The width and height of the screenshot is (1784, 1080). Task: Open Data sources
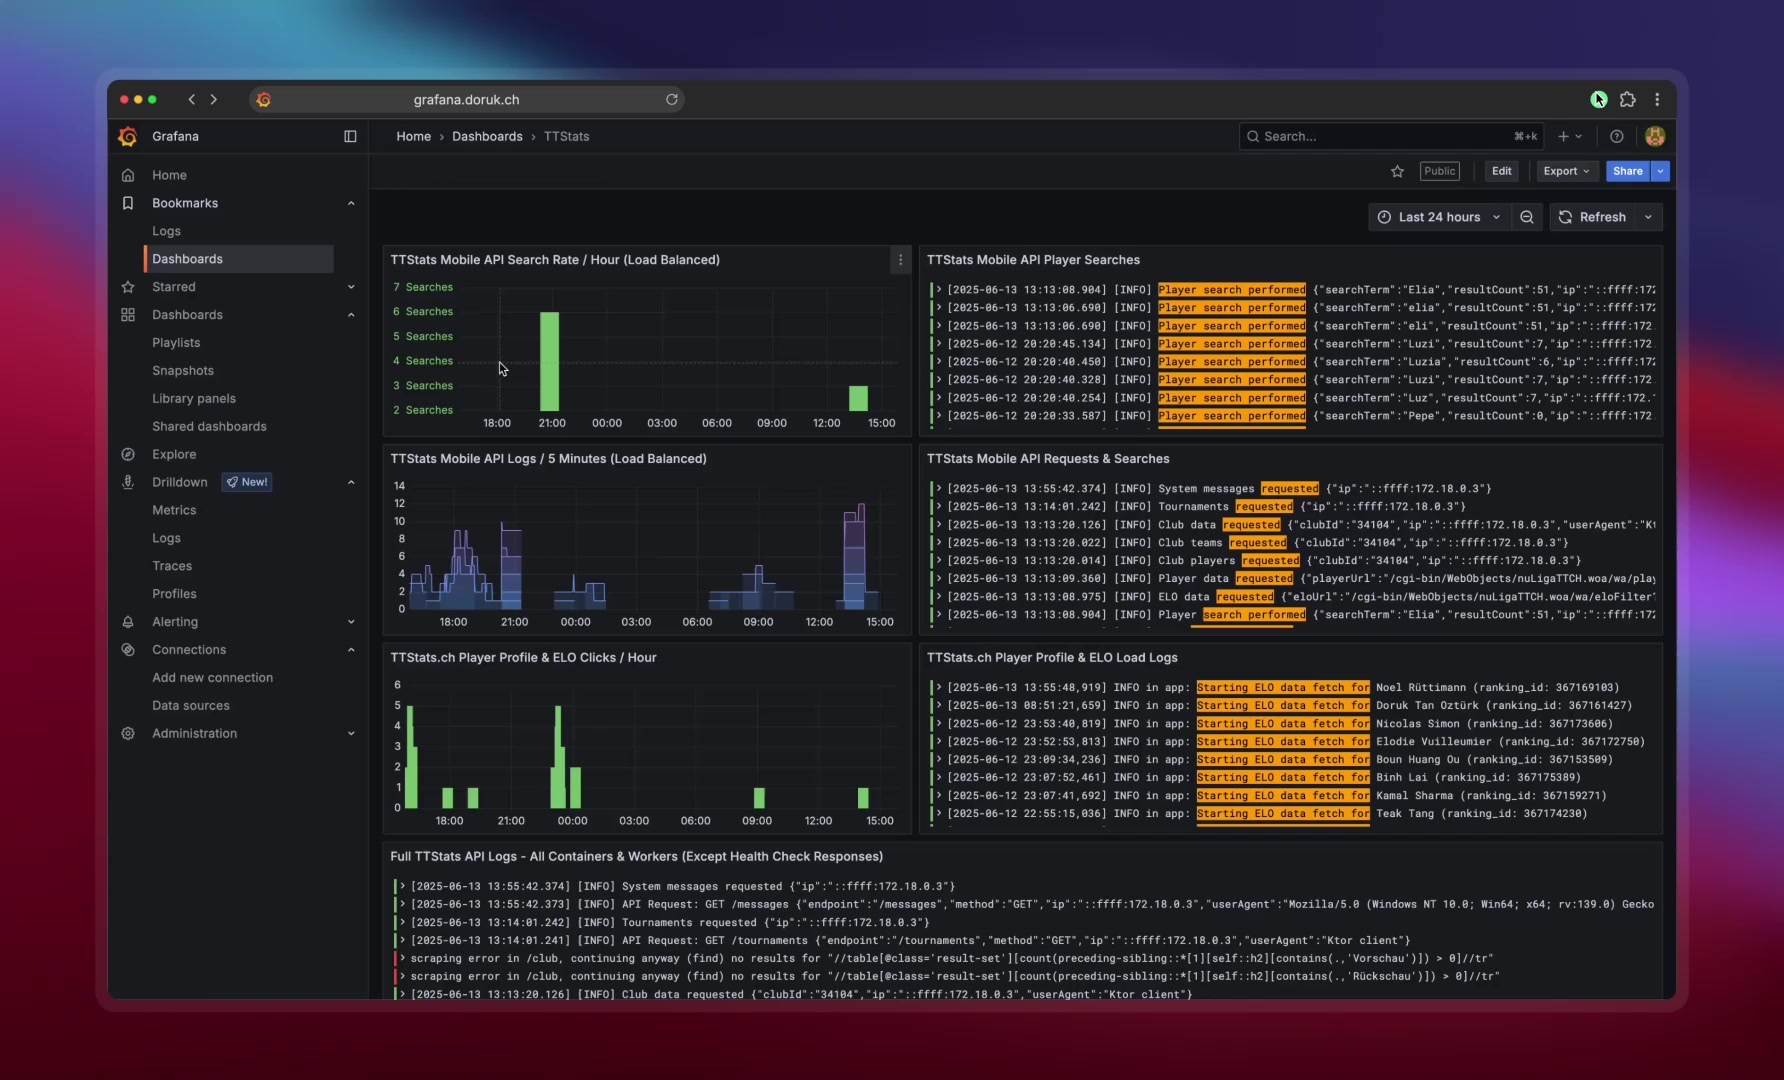[x=191, y=706]
